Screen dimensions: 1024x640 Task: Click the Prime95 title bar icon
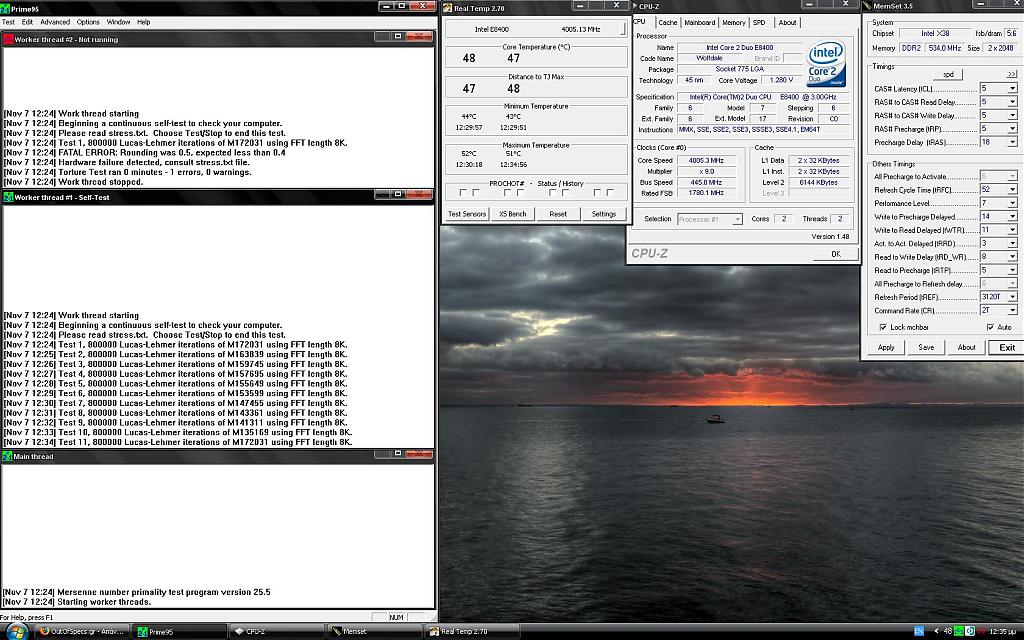click(x=5, y=8)
